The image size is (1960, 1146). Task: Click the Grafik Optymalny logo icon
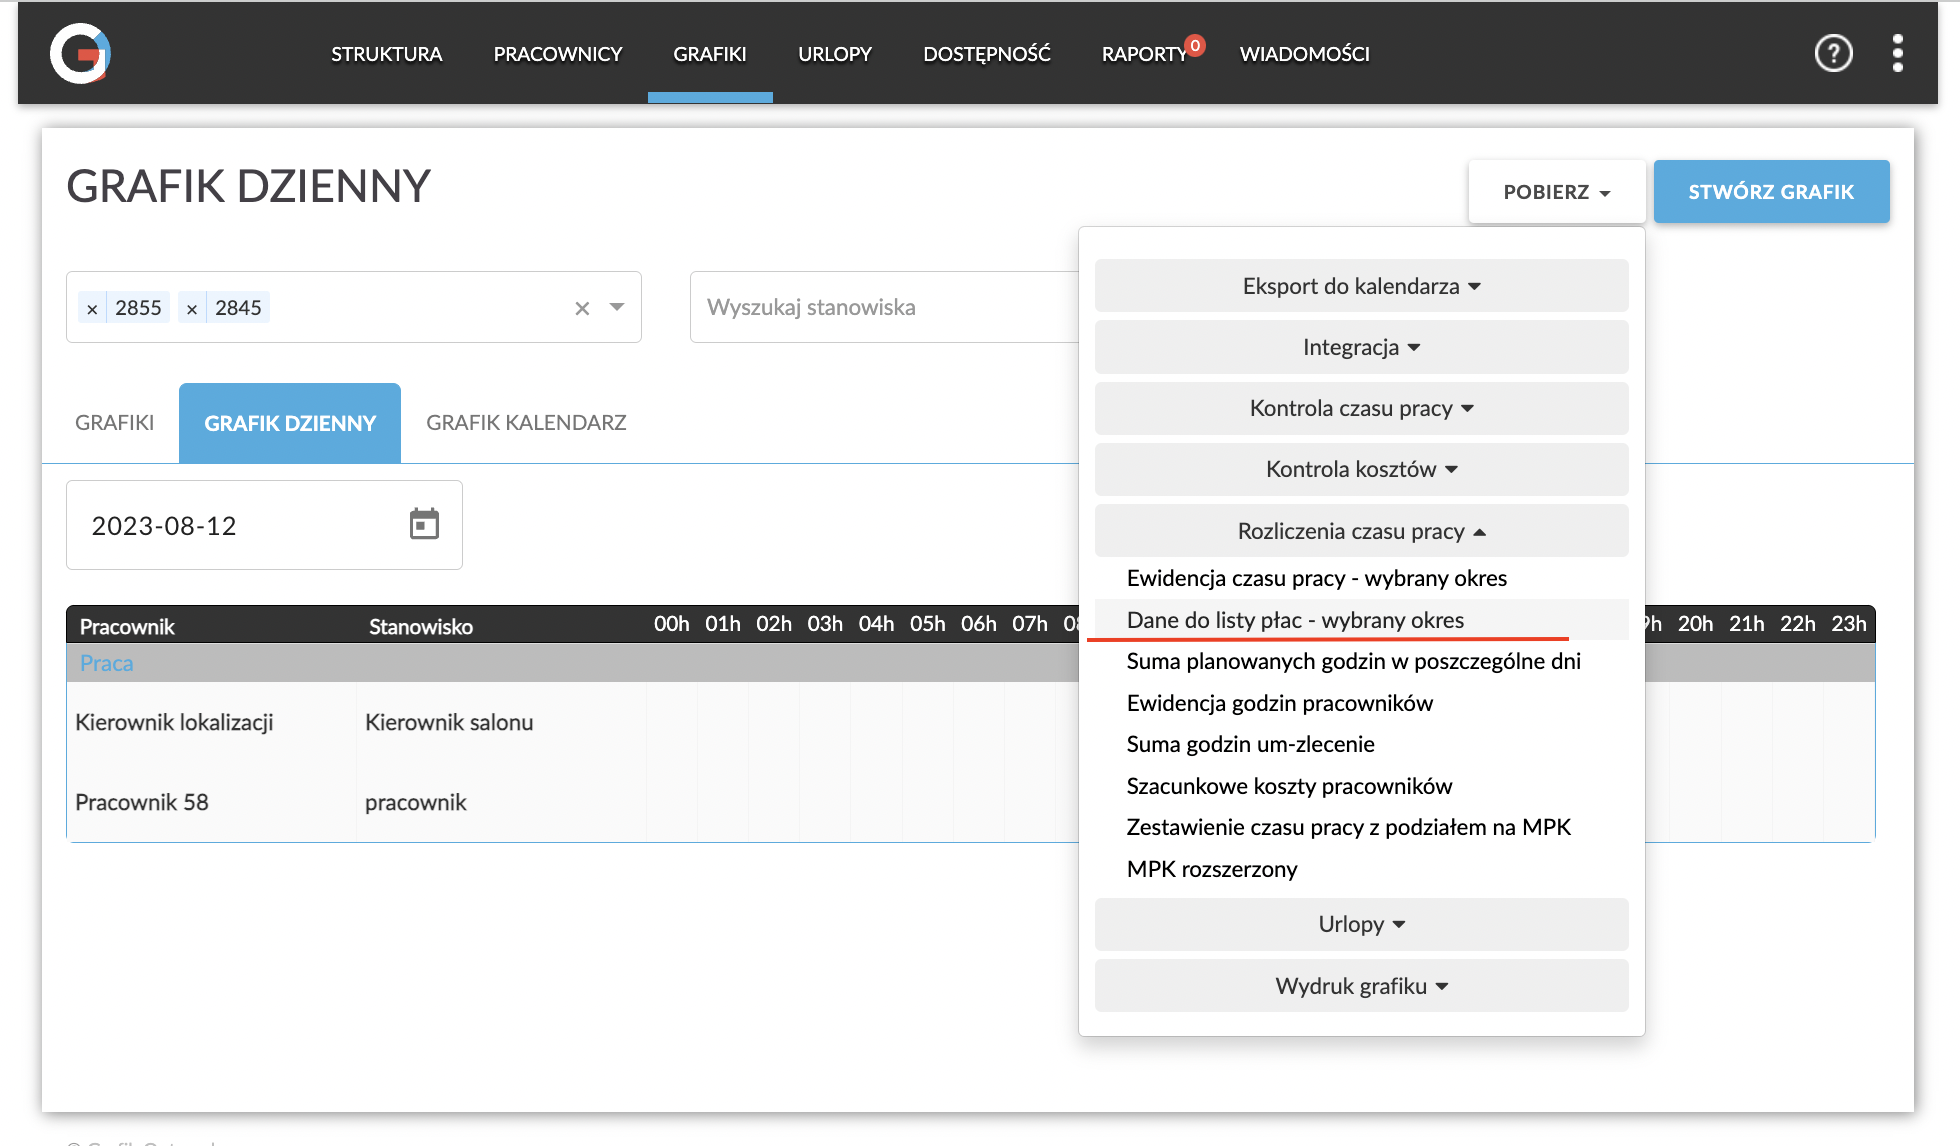80,54
